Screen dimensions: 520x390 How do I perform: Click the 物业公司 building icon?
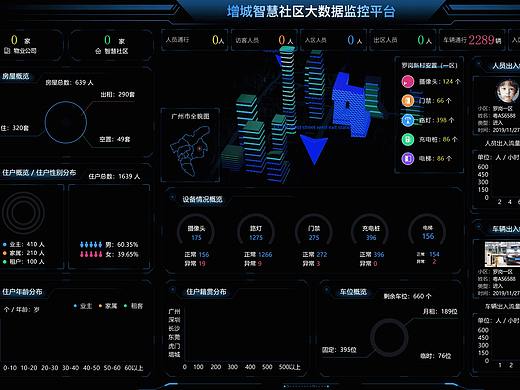tap(7, 51)
